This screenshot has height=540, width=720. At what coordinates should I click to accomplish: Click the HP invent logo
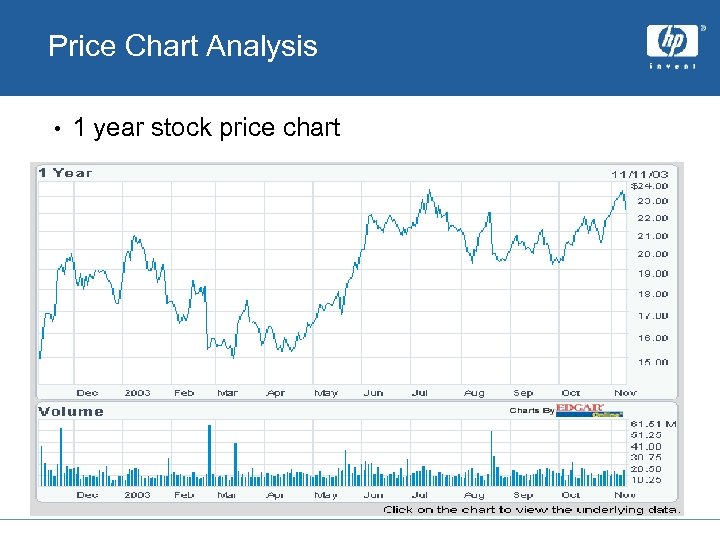point(672,47)
